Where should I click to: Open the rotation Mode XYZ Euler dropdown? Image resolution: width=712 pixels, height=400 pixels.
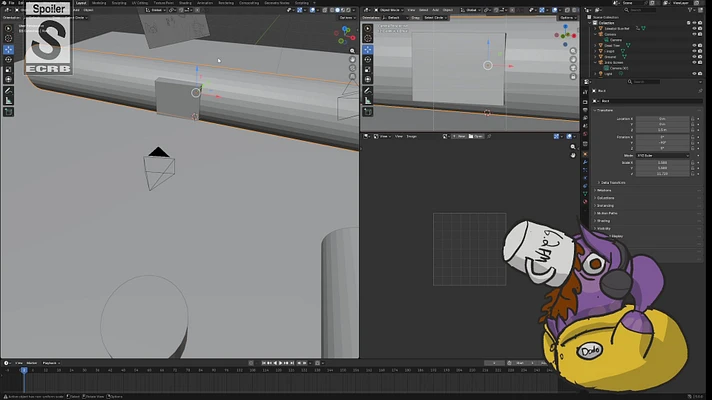point(663,155)
